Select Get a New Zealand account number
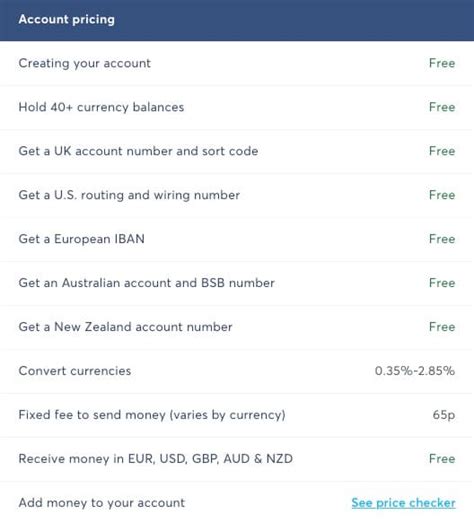474x523 pixels. click(x=125, y=327)
